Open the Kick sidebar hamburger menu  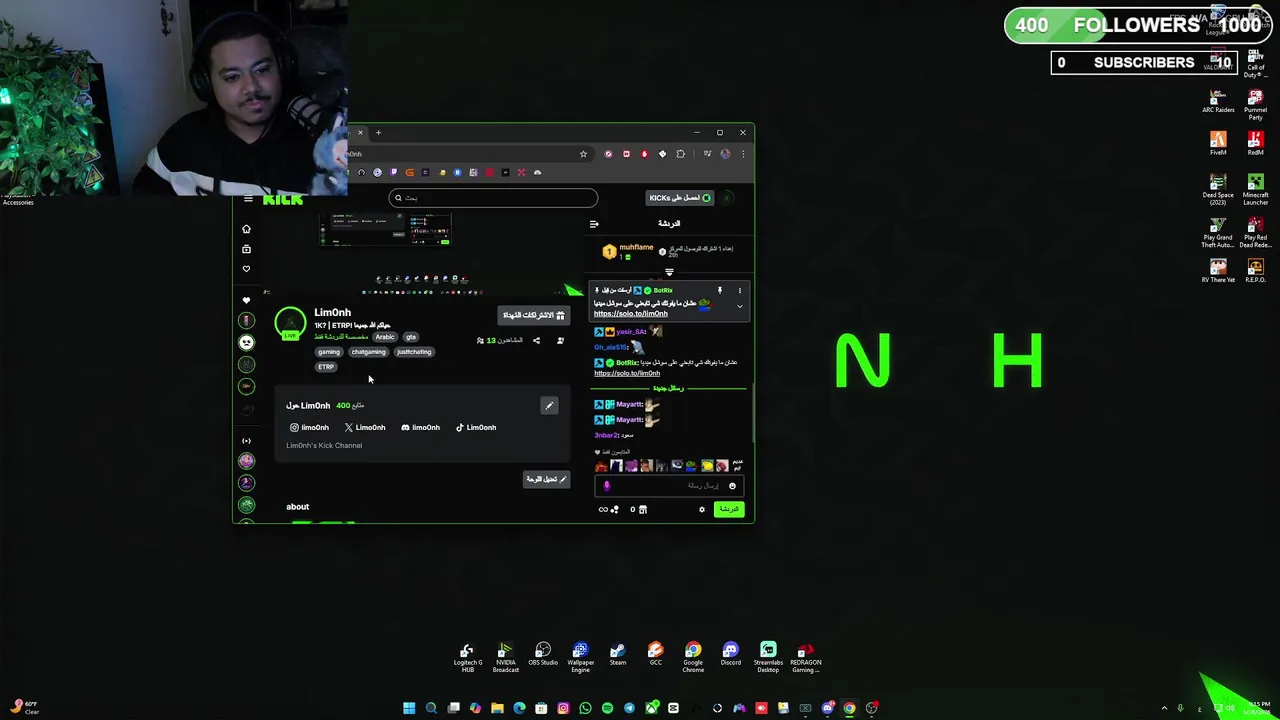[x=248, y=199]
